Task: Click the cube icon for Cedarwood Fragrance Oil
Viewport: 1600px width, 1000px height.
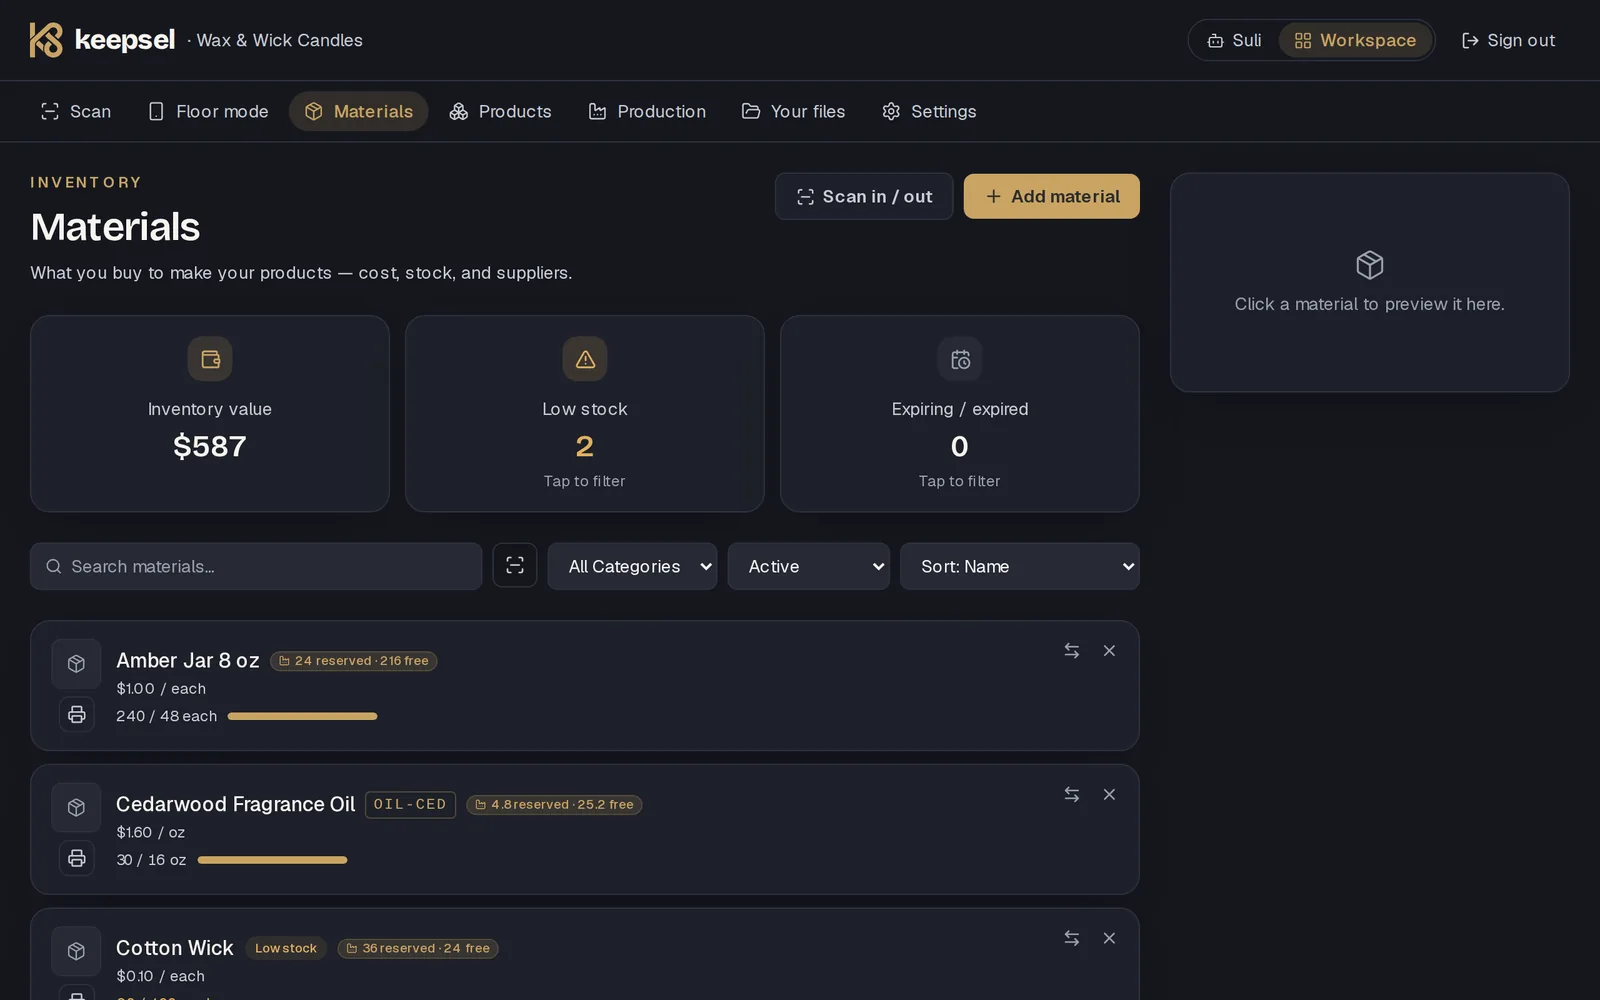Action: [76, 807]
